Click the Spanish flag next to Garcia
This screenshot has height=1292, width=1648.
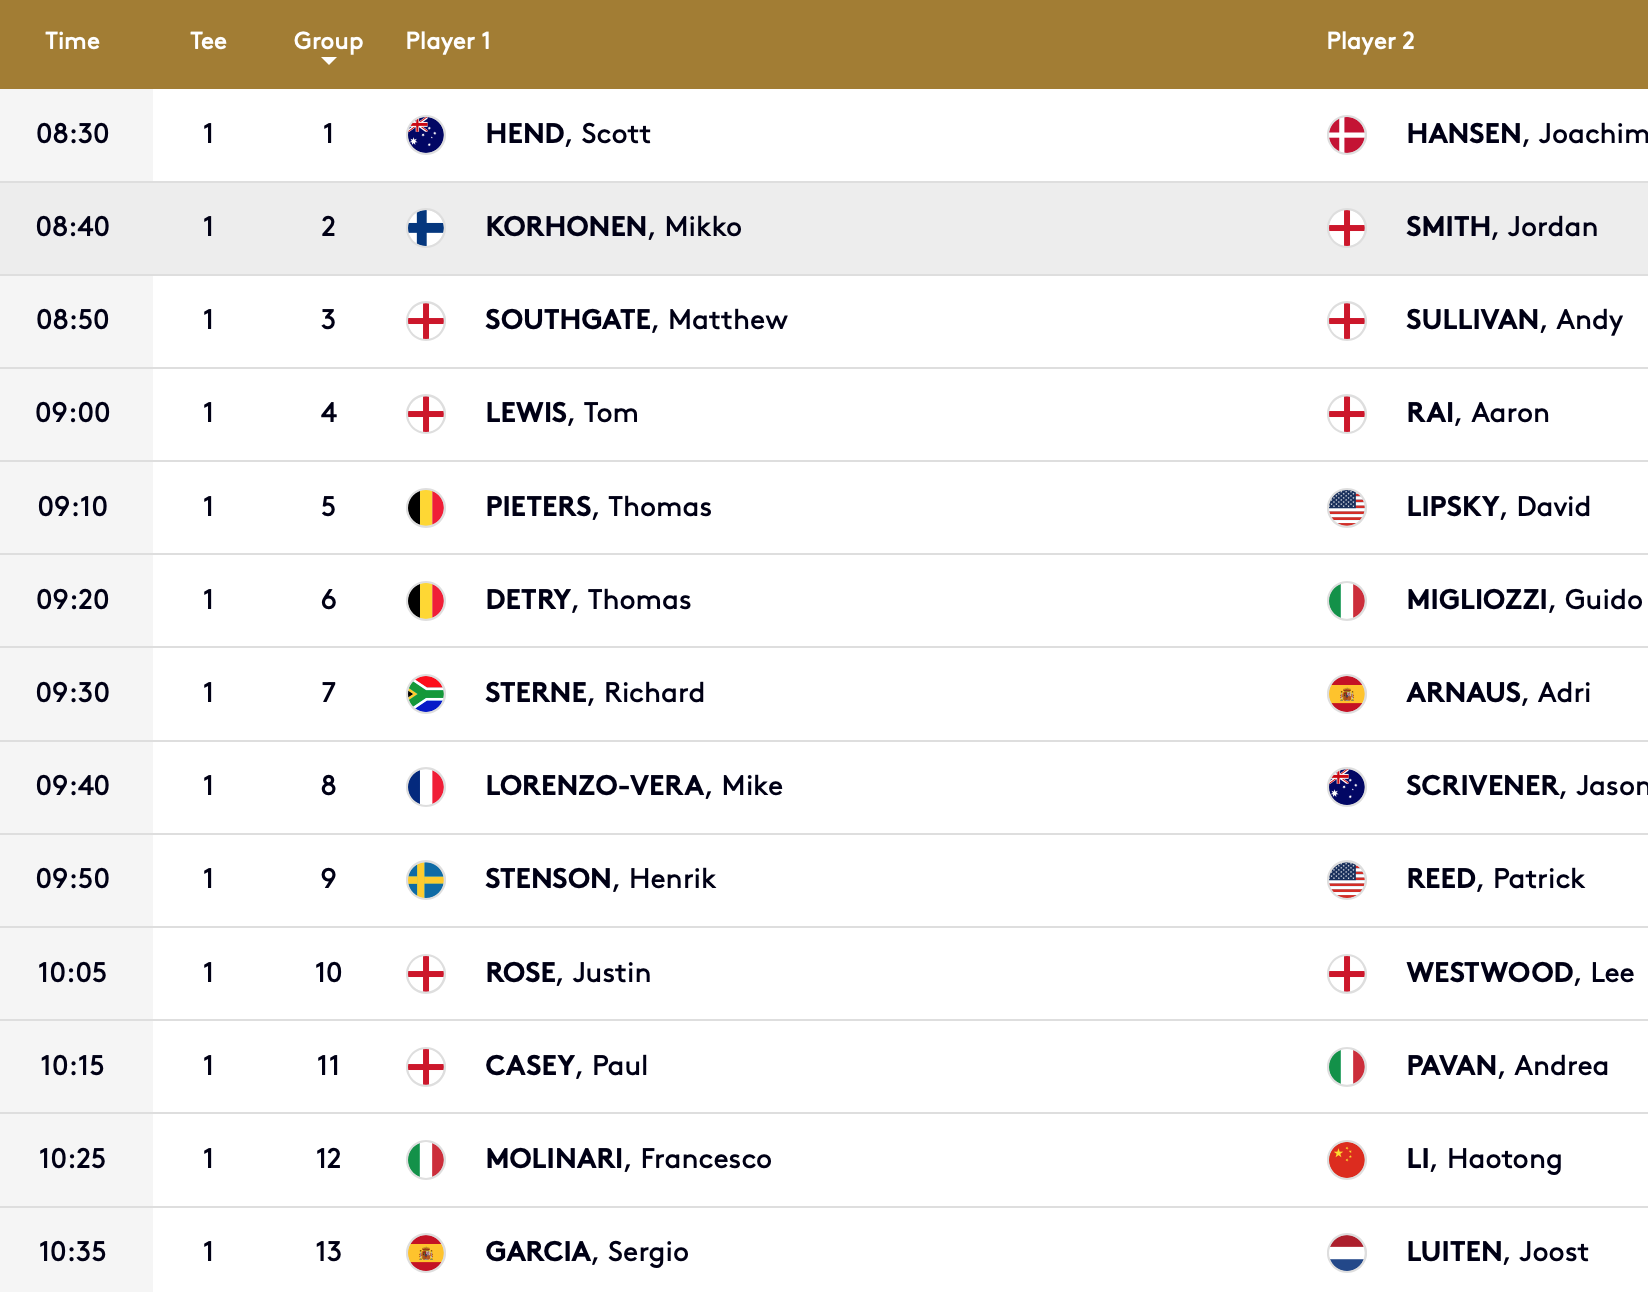point(426,1252)
